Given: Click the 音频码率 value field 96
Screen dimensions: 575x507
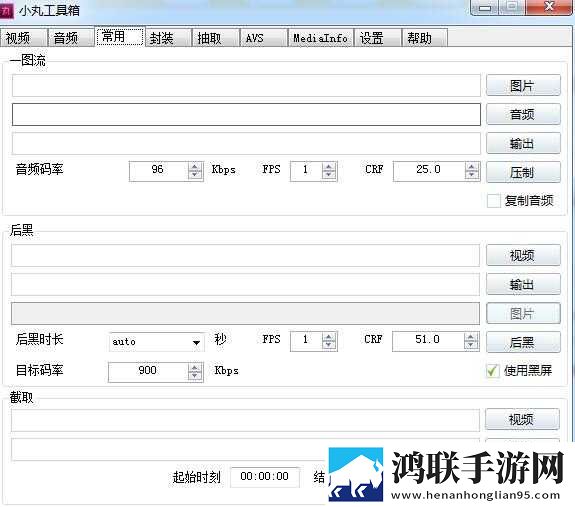Looking at the screenshot, I should click(x=159, y=171).
